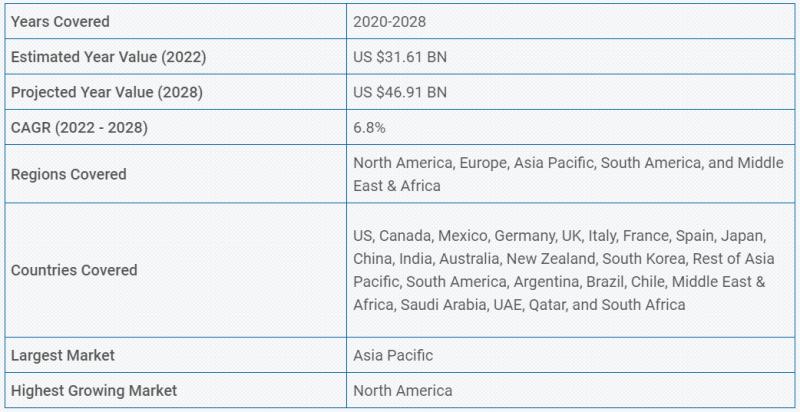Screen dimensions: 800x412
Task: Click the "Estimated Year Value (2022)" label
Action: [108, 57]
